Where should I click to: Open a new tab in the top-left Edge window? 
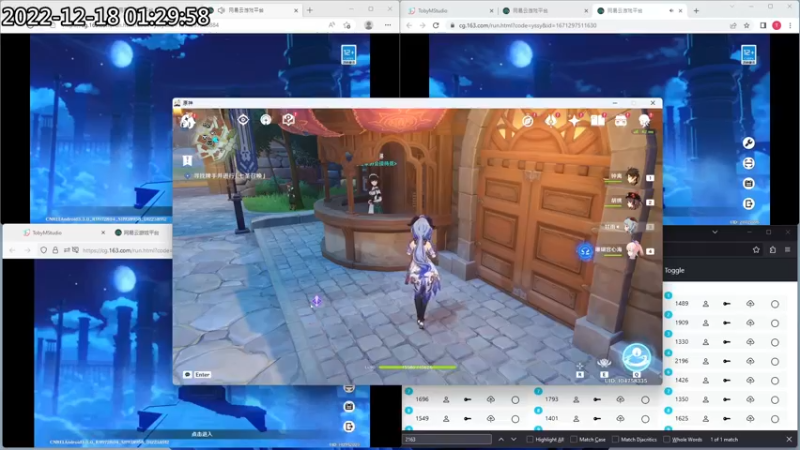click(x=309, y=10)
